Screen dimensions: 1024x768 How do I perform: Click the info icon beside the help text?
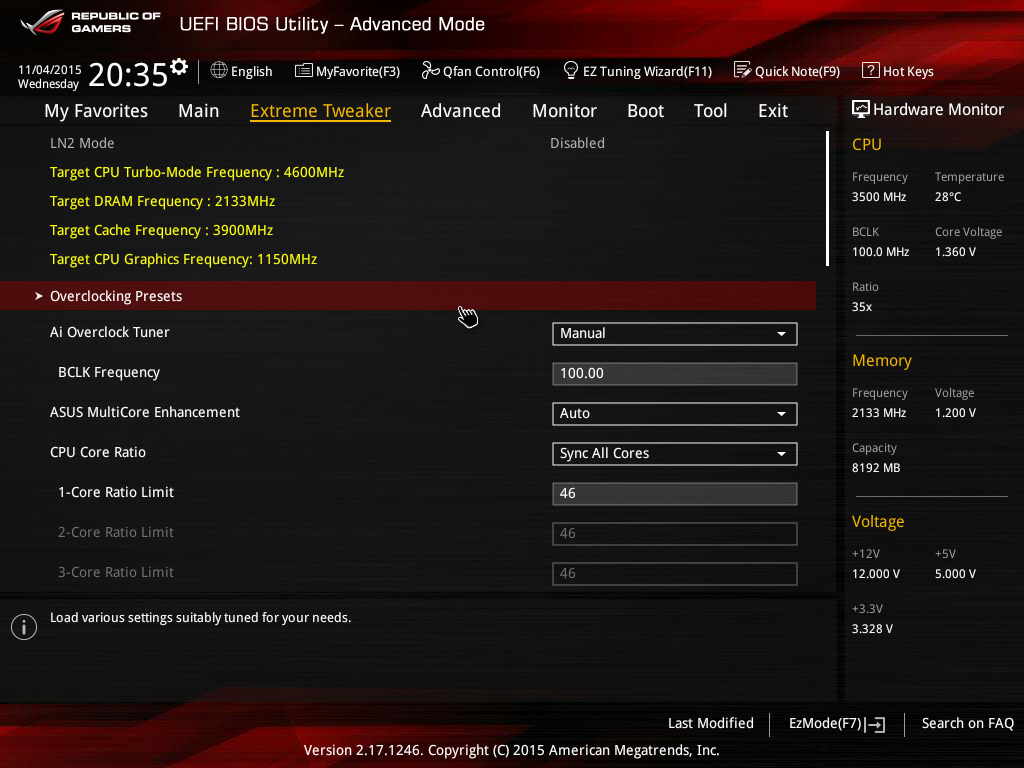pyautogui.click(x=24, y=627)
